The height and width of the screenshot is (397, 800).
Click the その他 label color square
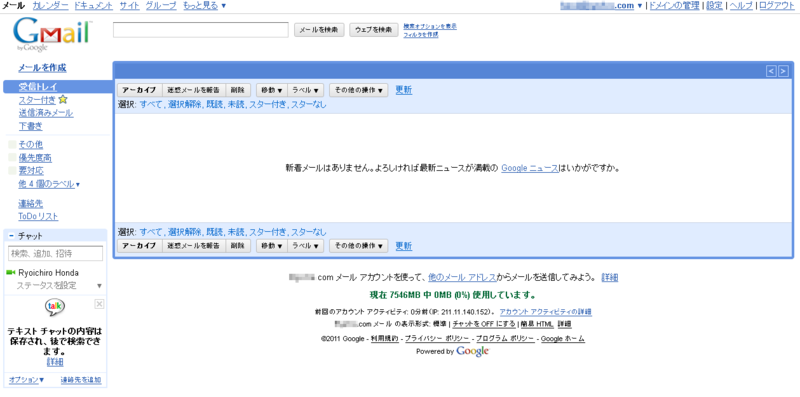click(12, 144)
